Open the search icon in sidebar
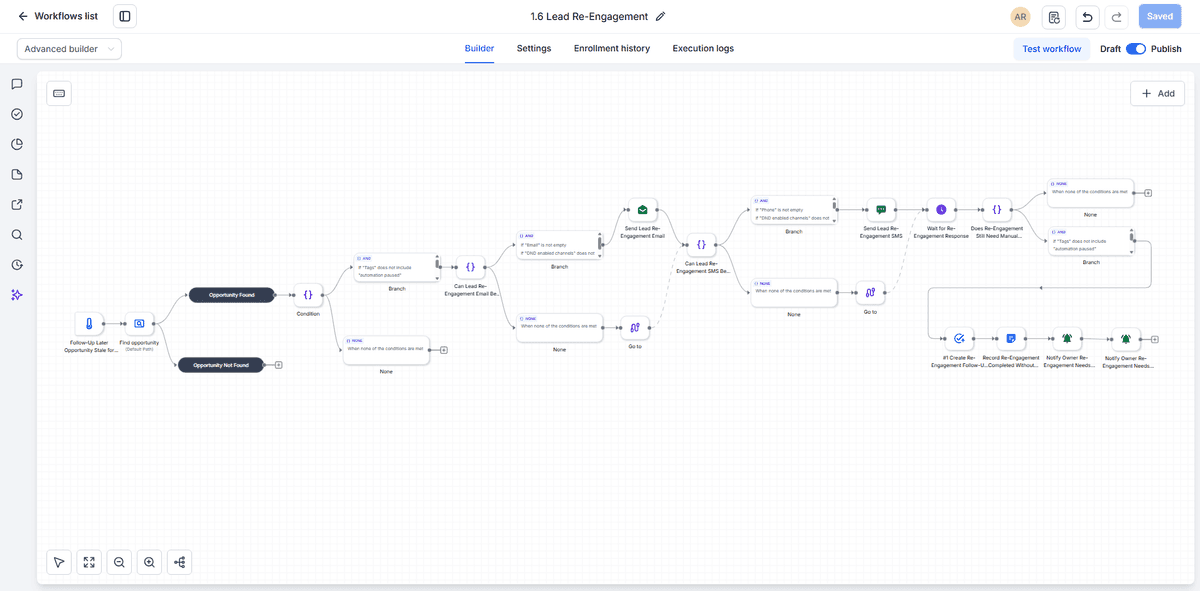This screenshot has height=591, width=1200. 17,235
